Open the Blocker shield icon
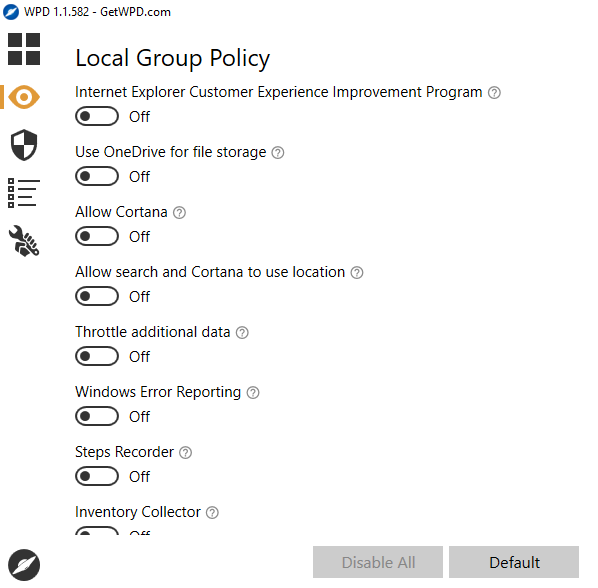 [x=24, y=145]
